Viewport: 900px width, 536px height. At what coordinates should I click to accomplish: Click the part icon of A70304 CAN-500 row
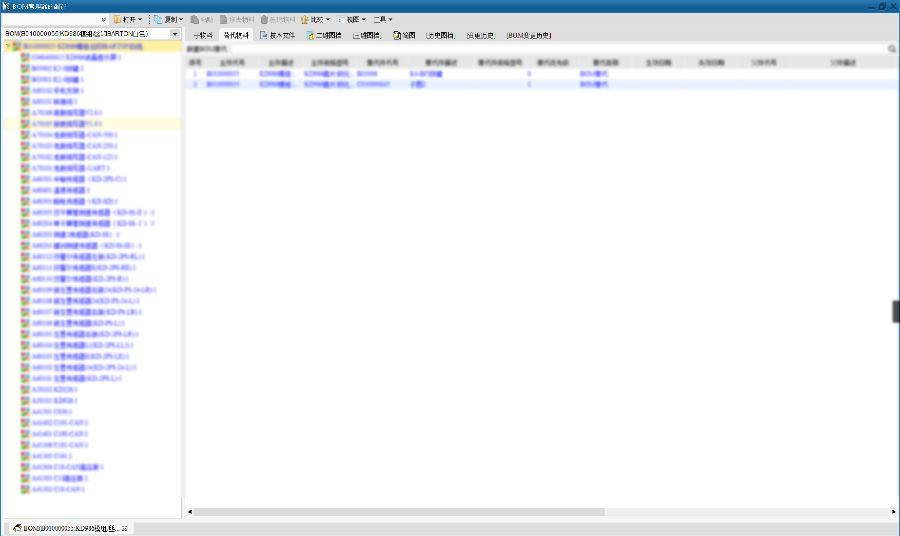(x=25, y=135)
